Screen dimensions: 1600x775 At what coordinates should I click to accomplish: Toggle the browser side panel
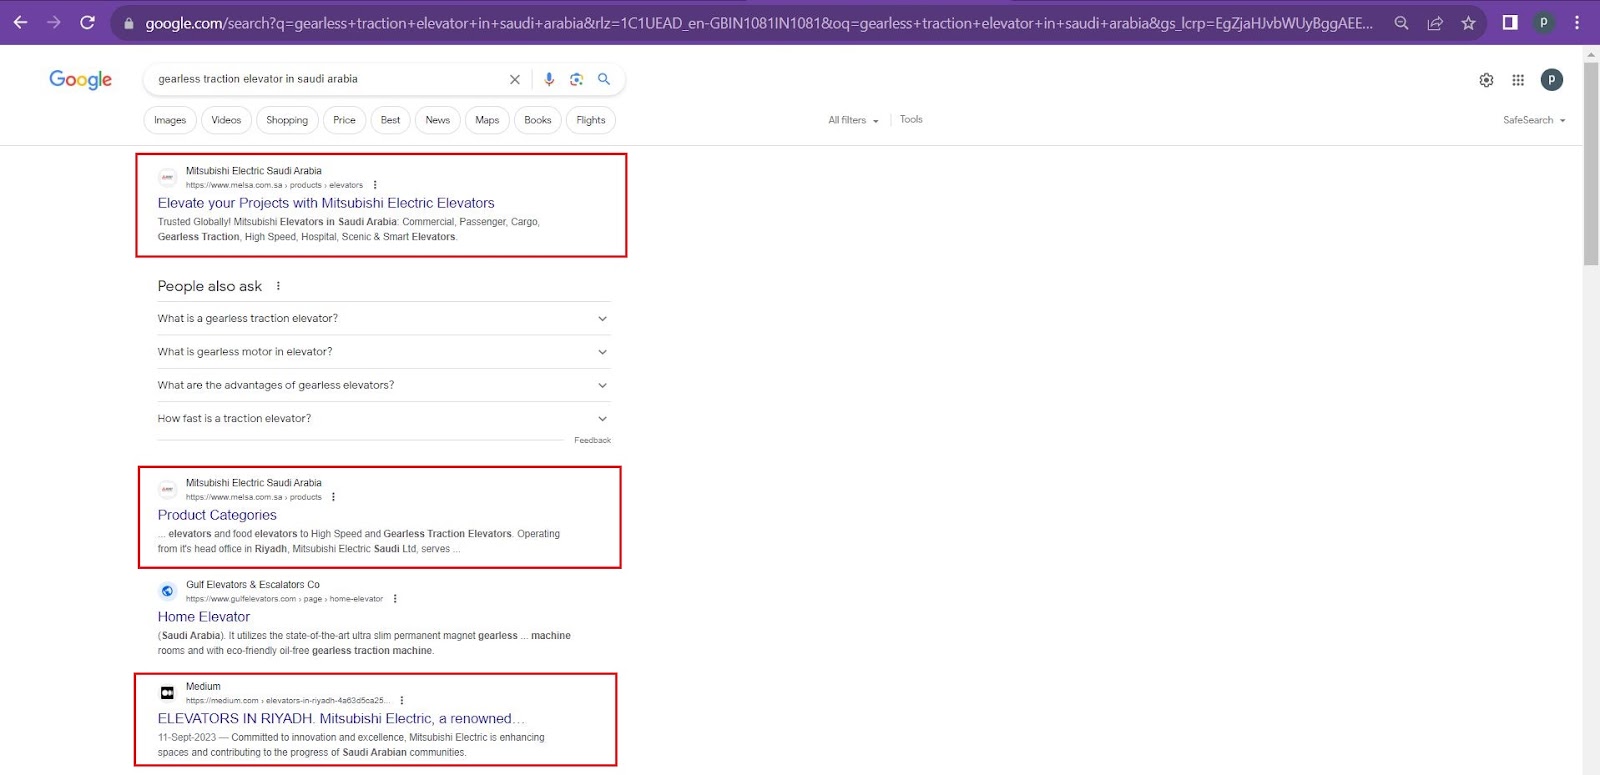pyautogui.click(x=1510, y=22)
